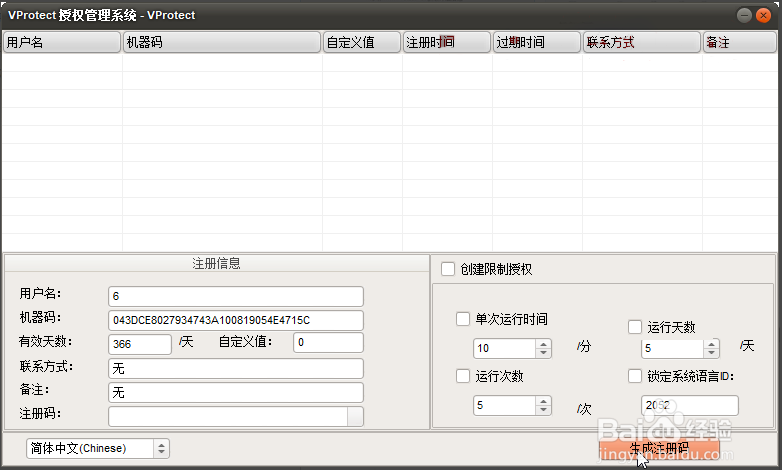The image size is (782, 470).
Task: Click the 备注 column header
Action: tap(739, 42)
